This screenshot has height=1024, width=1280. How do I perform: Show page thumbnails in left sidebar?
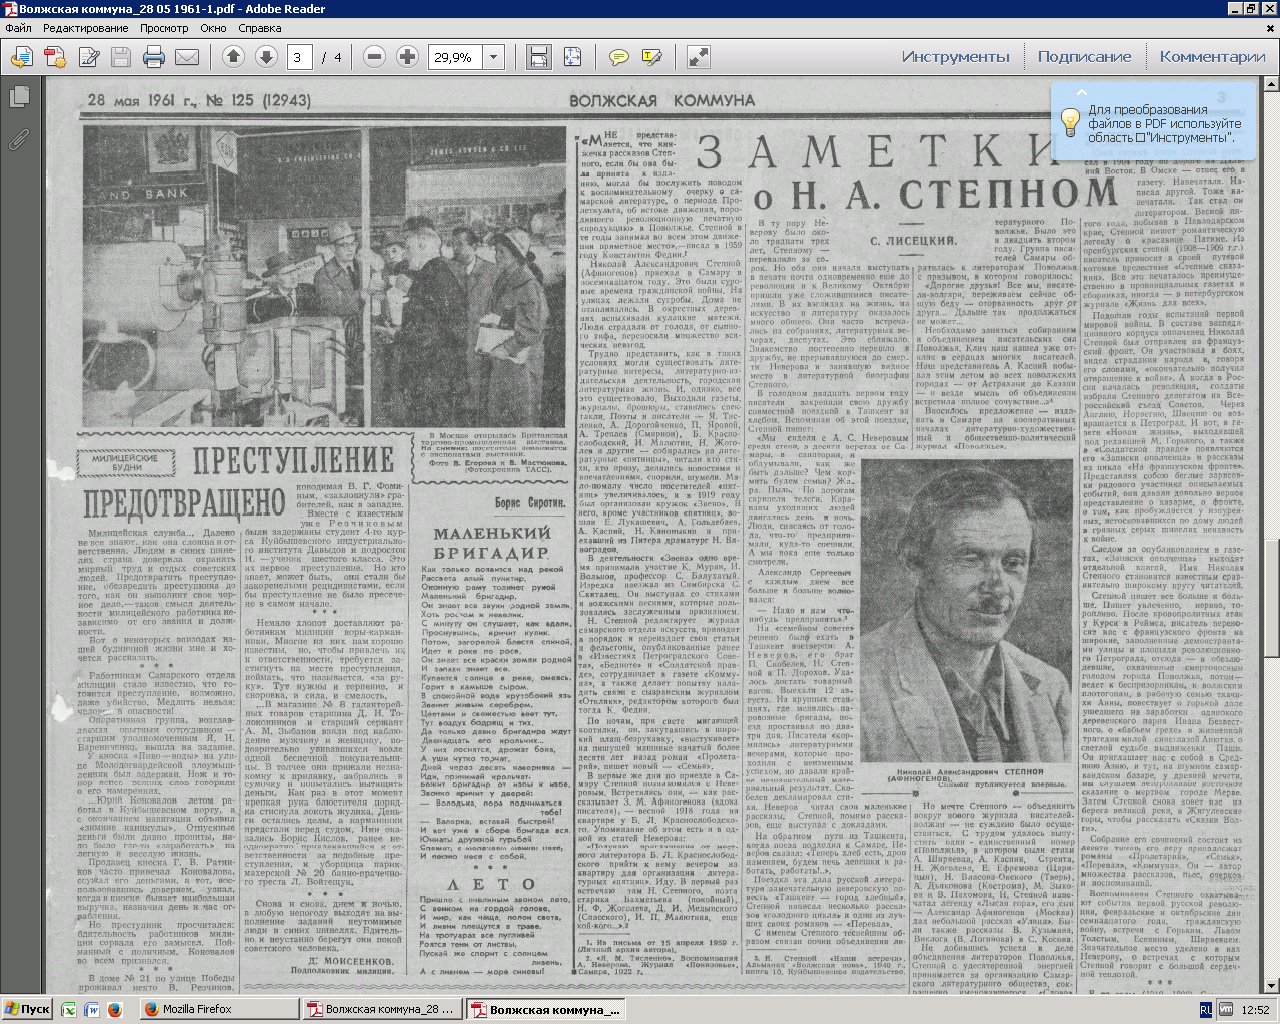tap(18, 97)
